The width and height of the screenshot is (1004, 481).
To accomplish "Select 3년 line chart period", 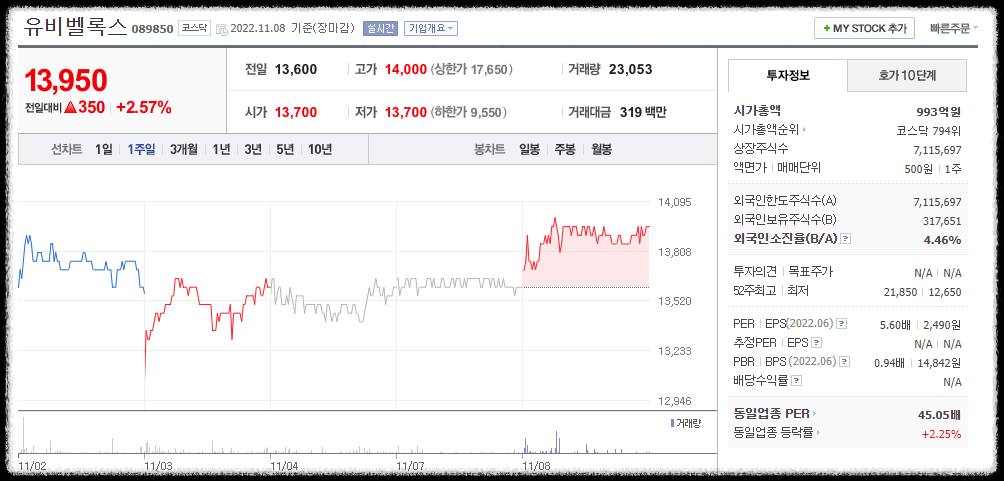I will [x=253, y=150].
